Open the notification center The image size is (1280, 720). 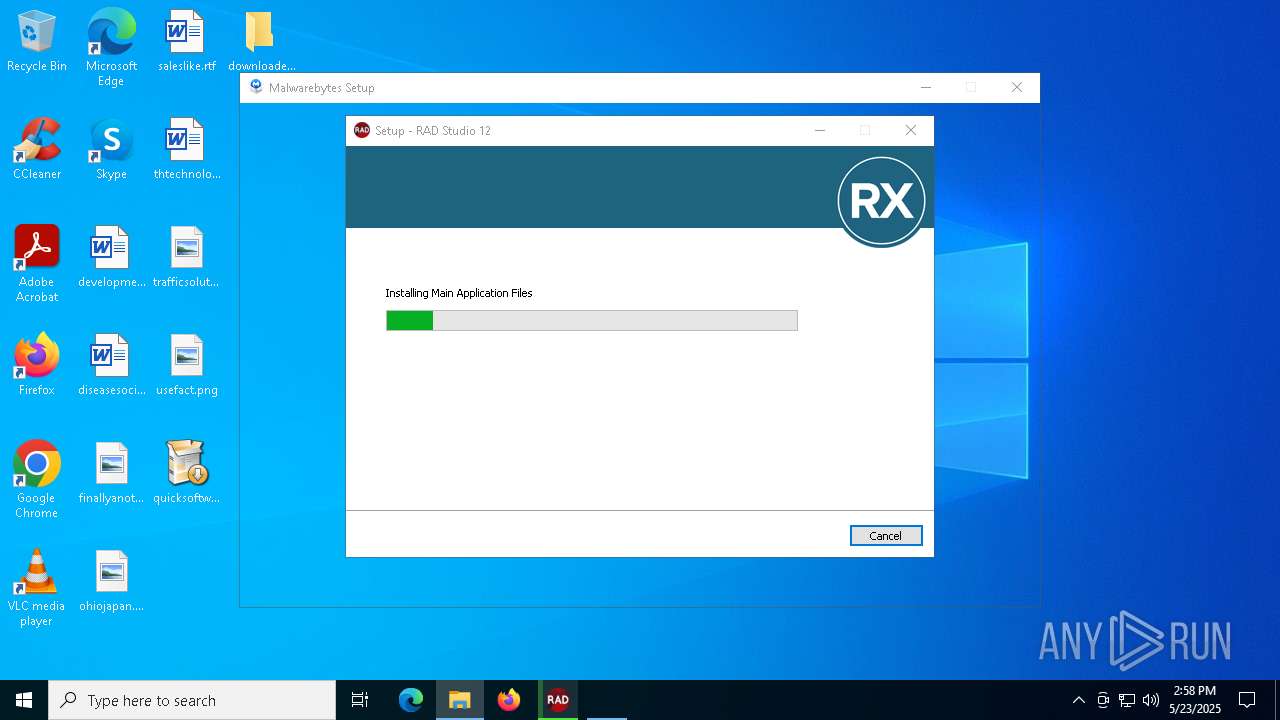[x=1247, y=700]
